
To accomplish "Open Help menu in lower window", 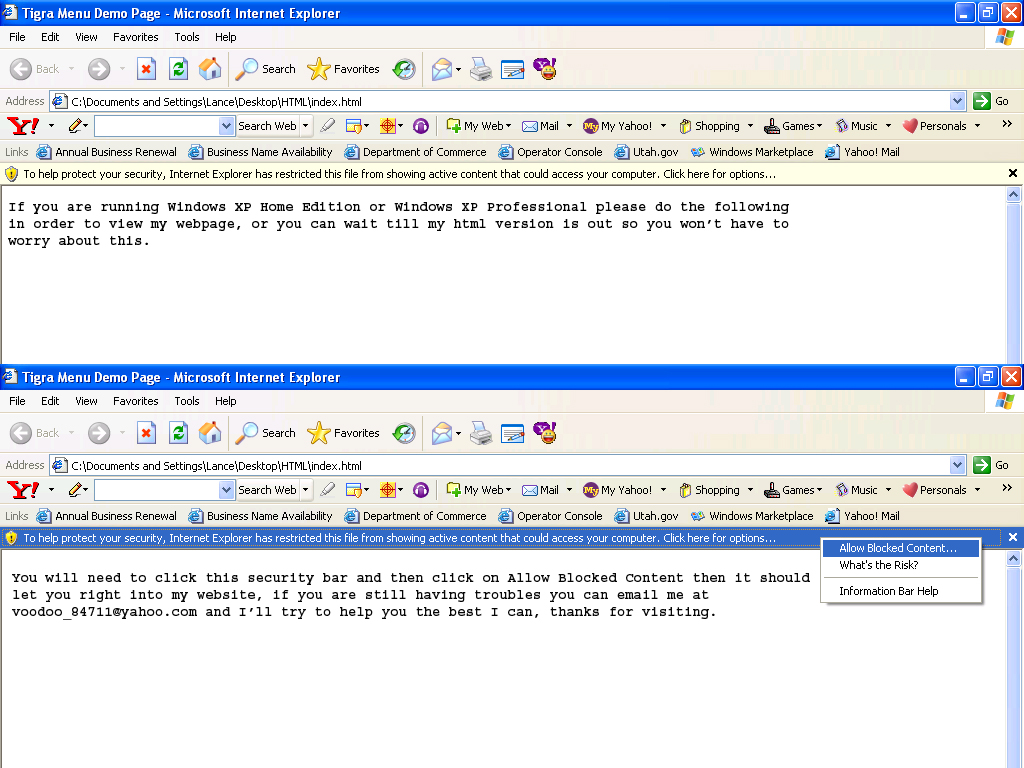I will point(225,401).
